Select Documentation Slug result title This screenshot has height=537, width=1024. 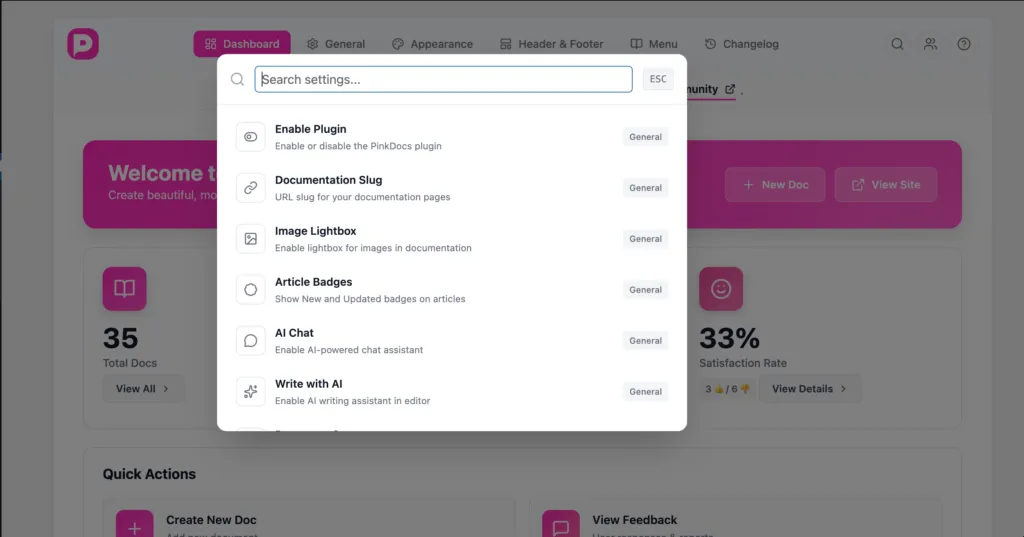click(x=328, y=180)
